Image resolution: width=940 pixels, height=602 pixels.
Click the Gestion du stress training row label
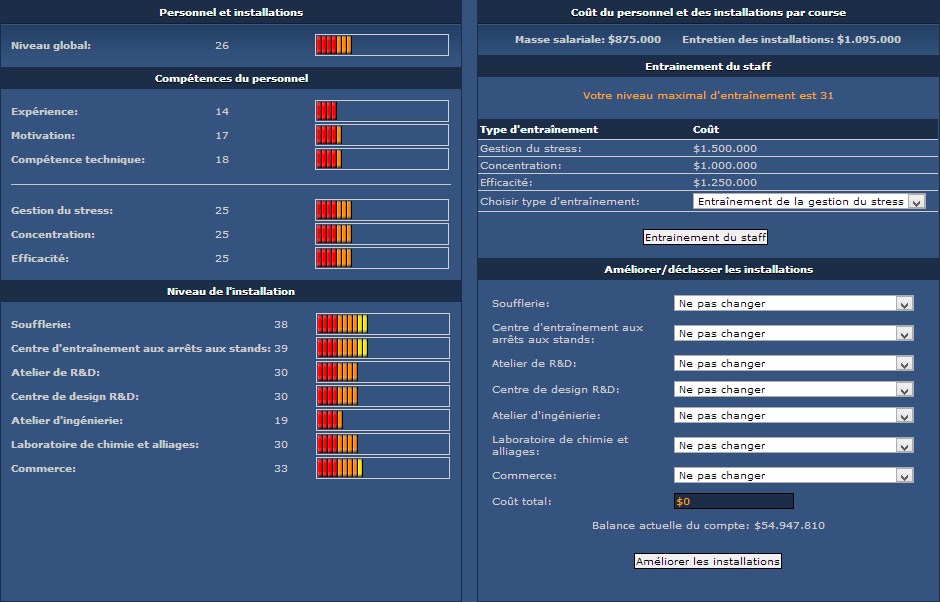(531, 149)
